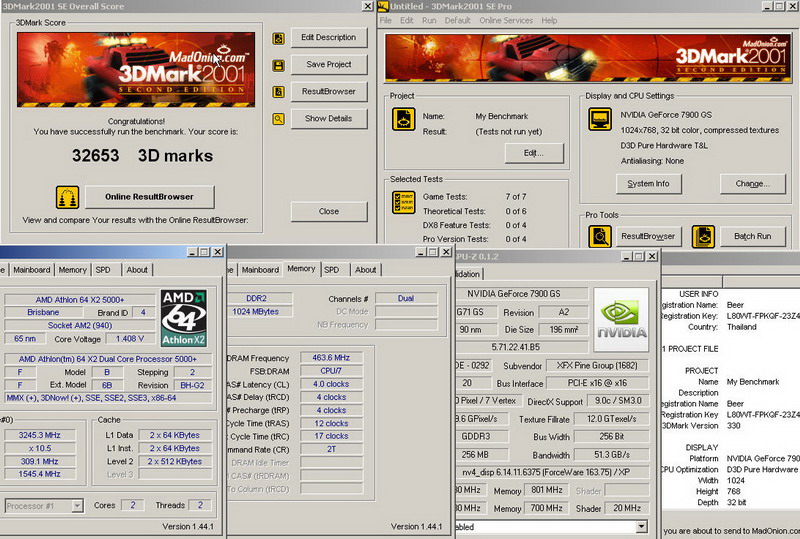
Task: Click the Batch Run icon
Action: coord(703,237)
